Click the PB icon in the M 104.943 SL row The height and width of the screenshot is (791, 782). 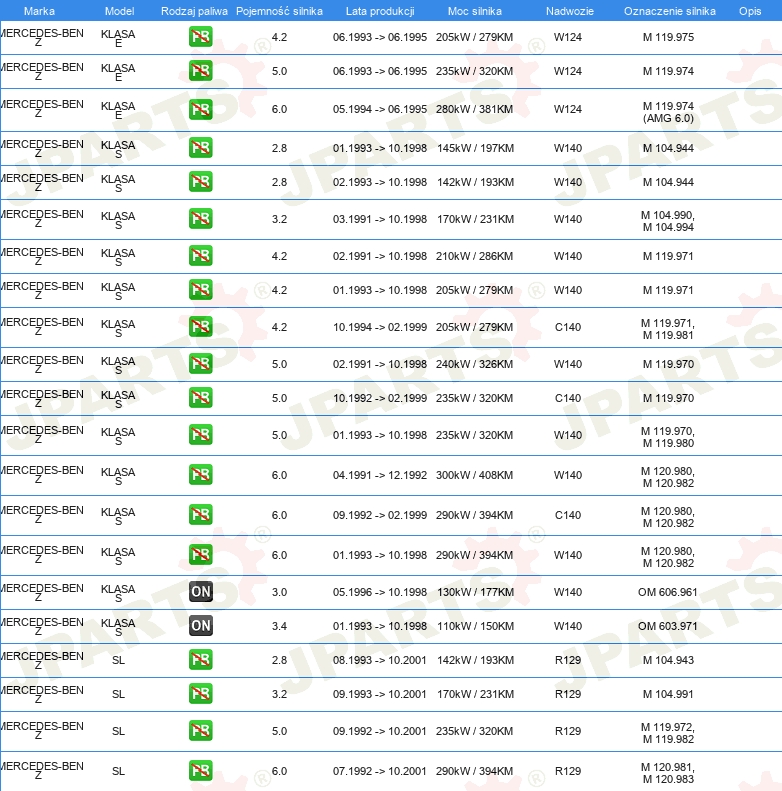[x=200, y=660]
